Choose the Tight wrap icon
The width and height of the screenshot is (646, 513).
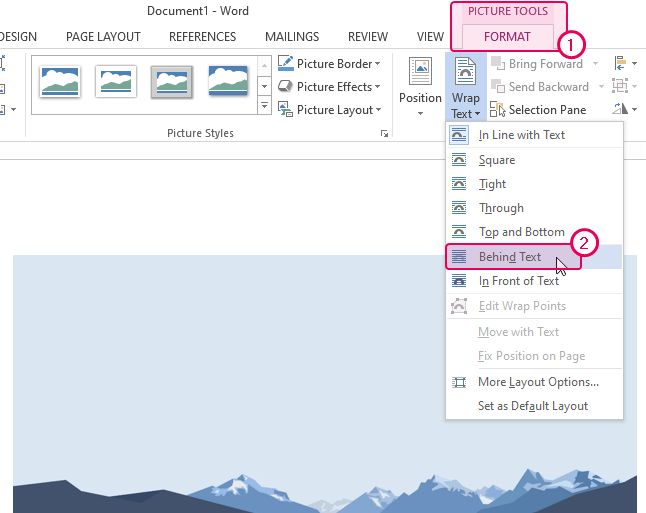click(459, 183)
